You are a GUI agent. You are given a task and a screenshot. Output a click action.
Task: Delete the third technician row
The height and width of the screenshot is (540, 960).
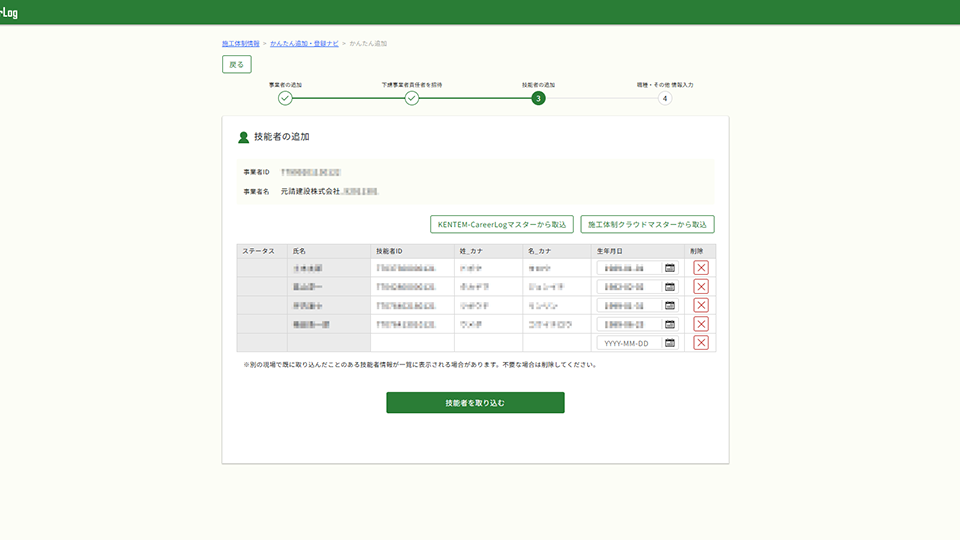(700, 306)
